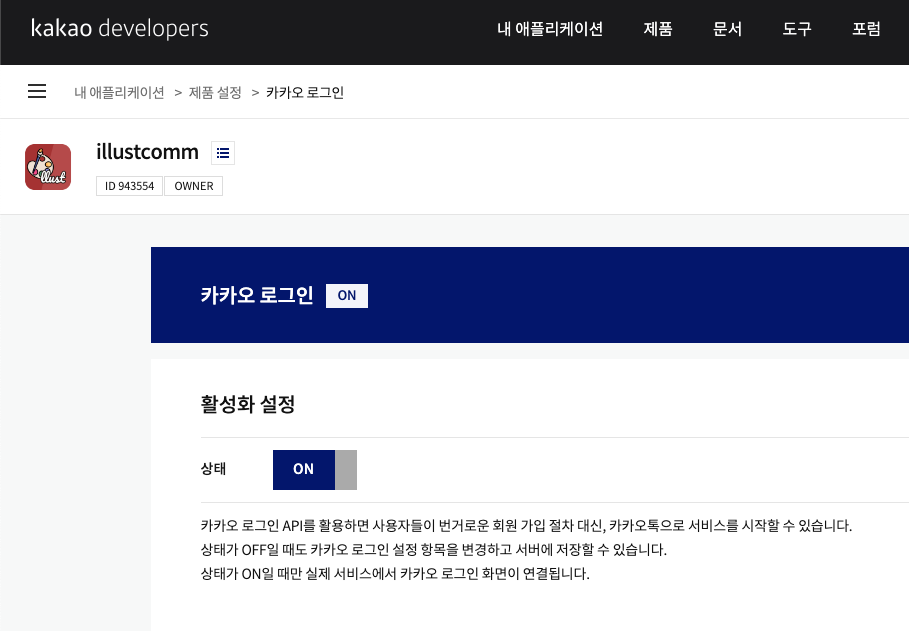Open the 포럼 menu in the top navigation
The width and height of the screenshot is (909, 631).
point(867,29)
